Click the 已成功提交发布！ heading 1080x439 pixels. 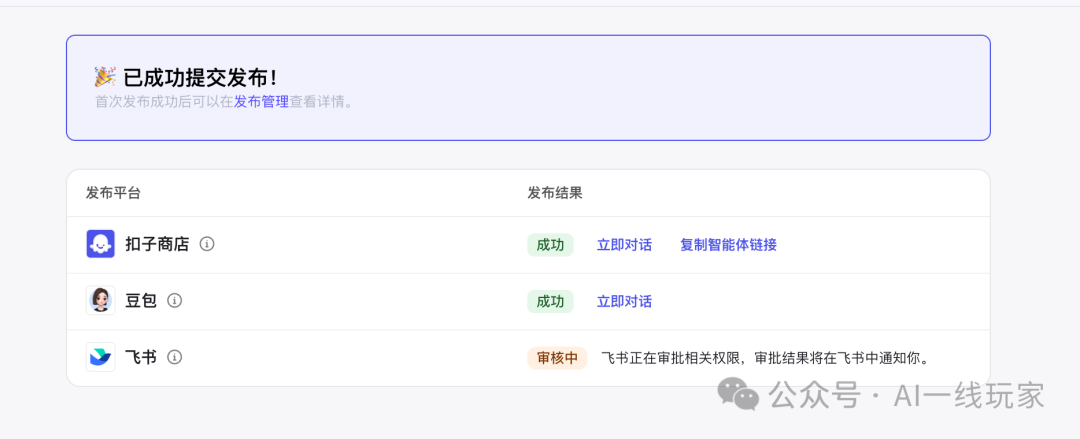[199, 76]
